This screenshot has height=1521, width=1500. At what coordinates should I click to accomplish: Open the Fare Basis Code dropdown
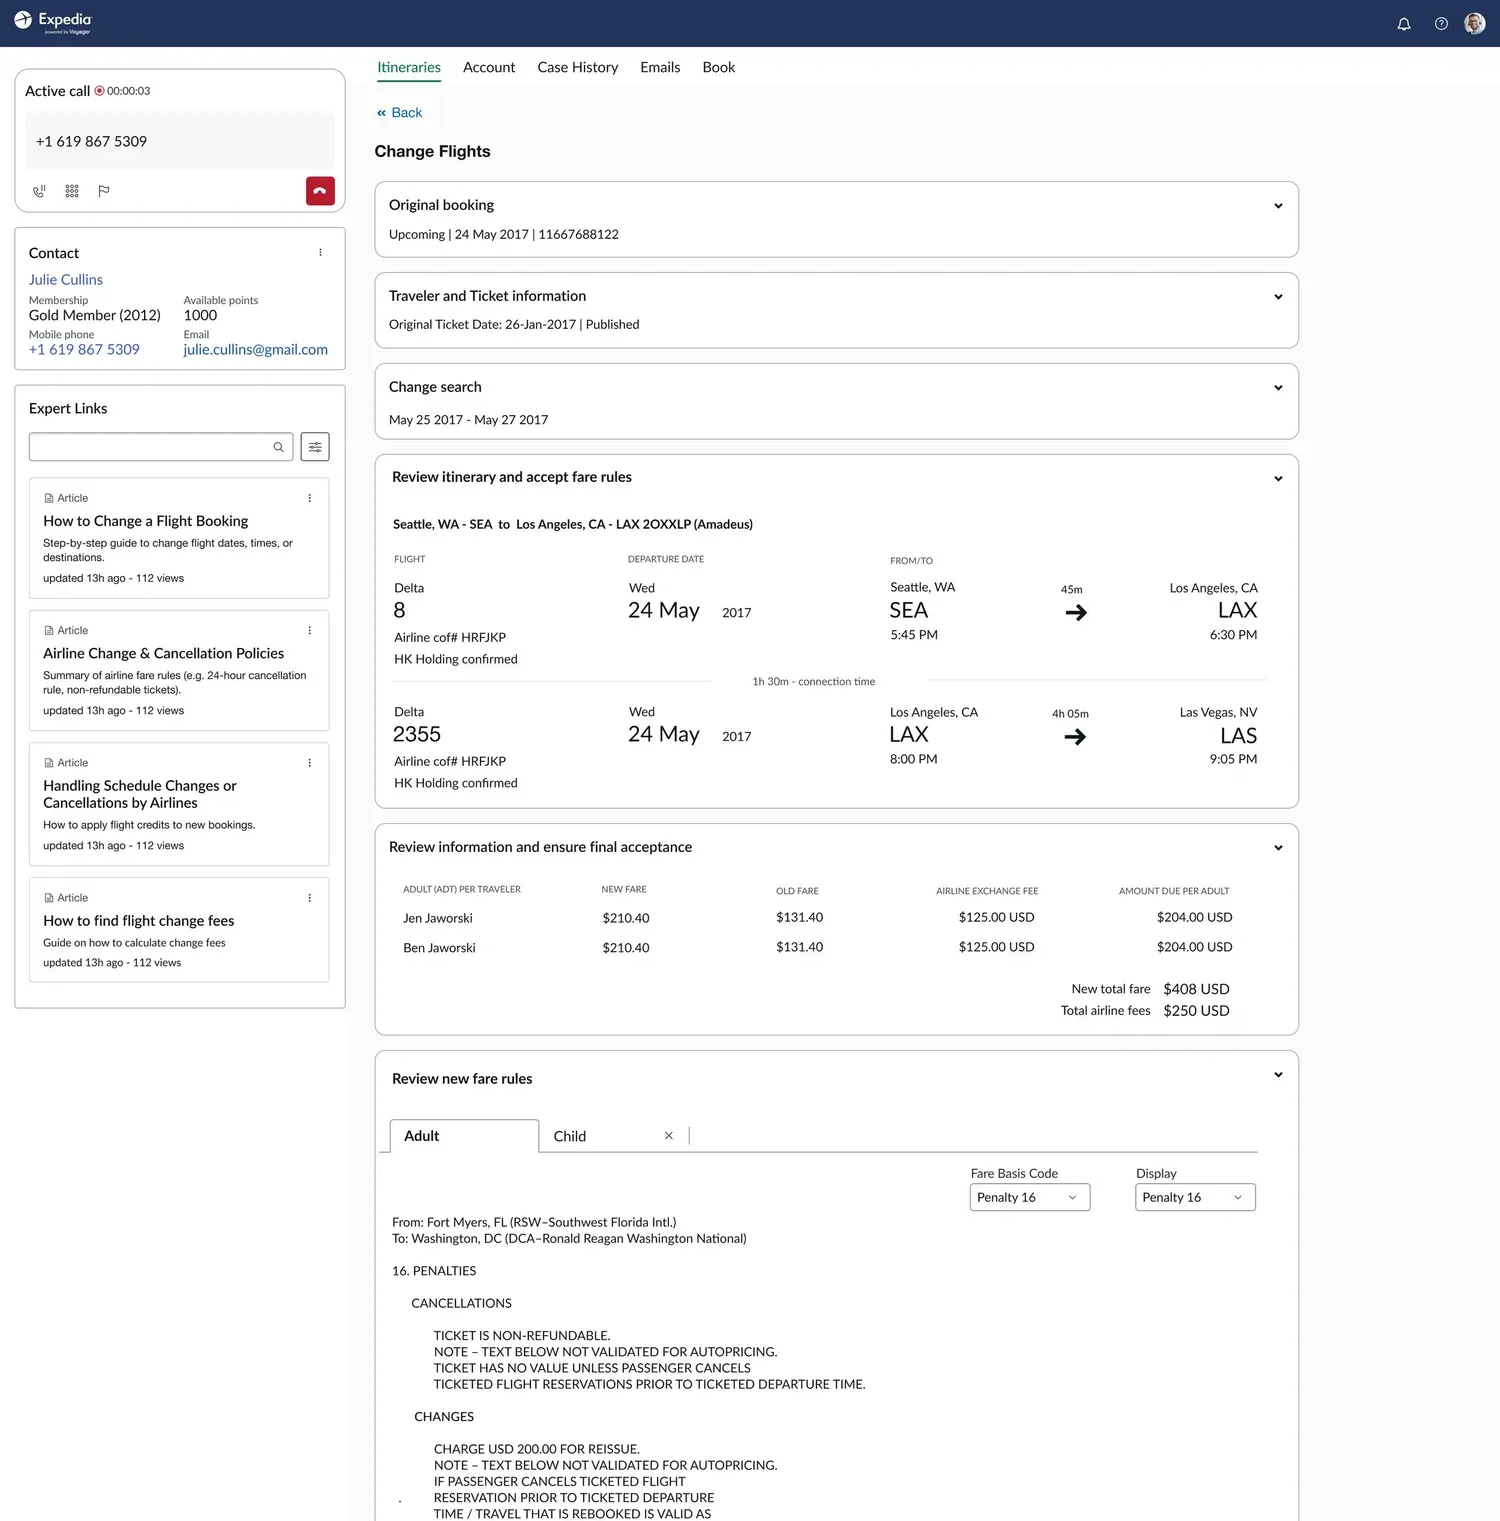coord(1030,1198)
